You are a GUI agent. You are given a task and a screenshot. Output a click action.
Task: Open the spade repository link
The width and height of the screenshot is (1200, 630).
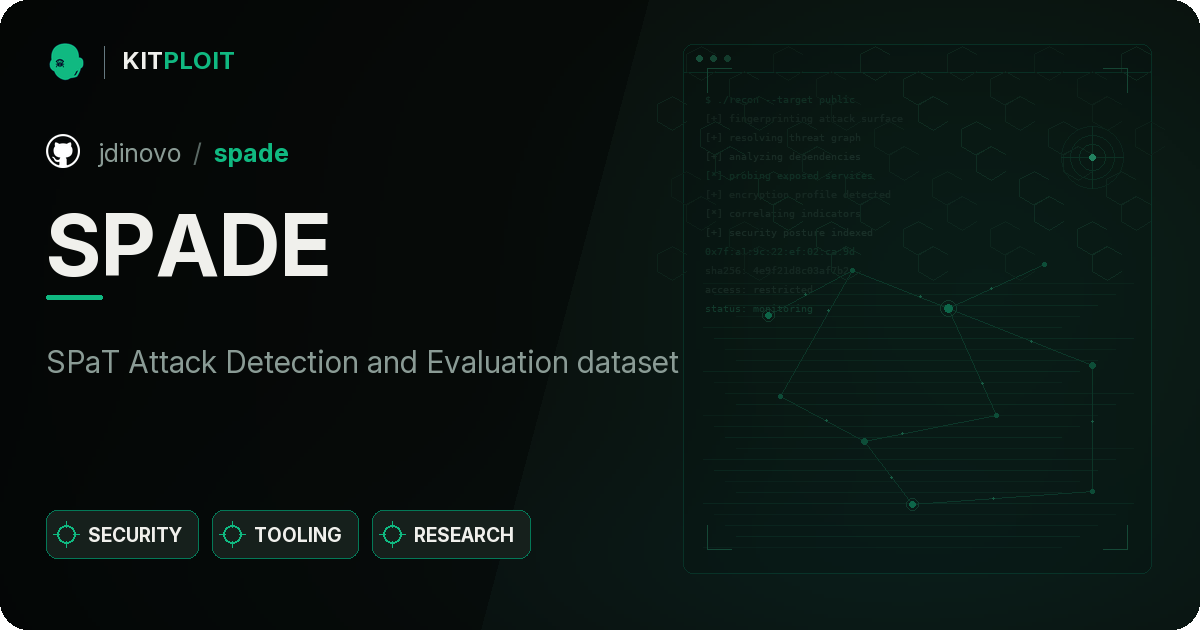(x=251, y=154)
